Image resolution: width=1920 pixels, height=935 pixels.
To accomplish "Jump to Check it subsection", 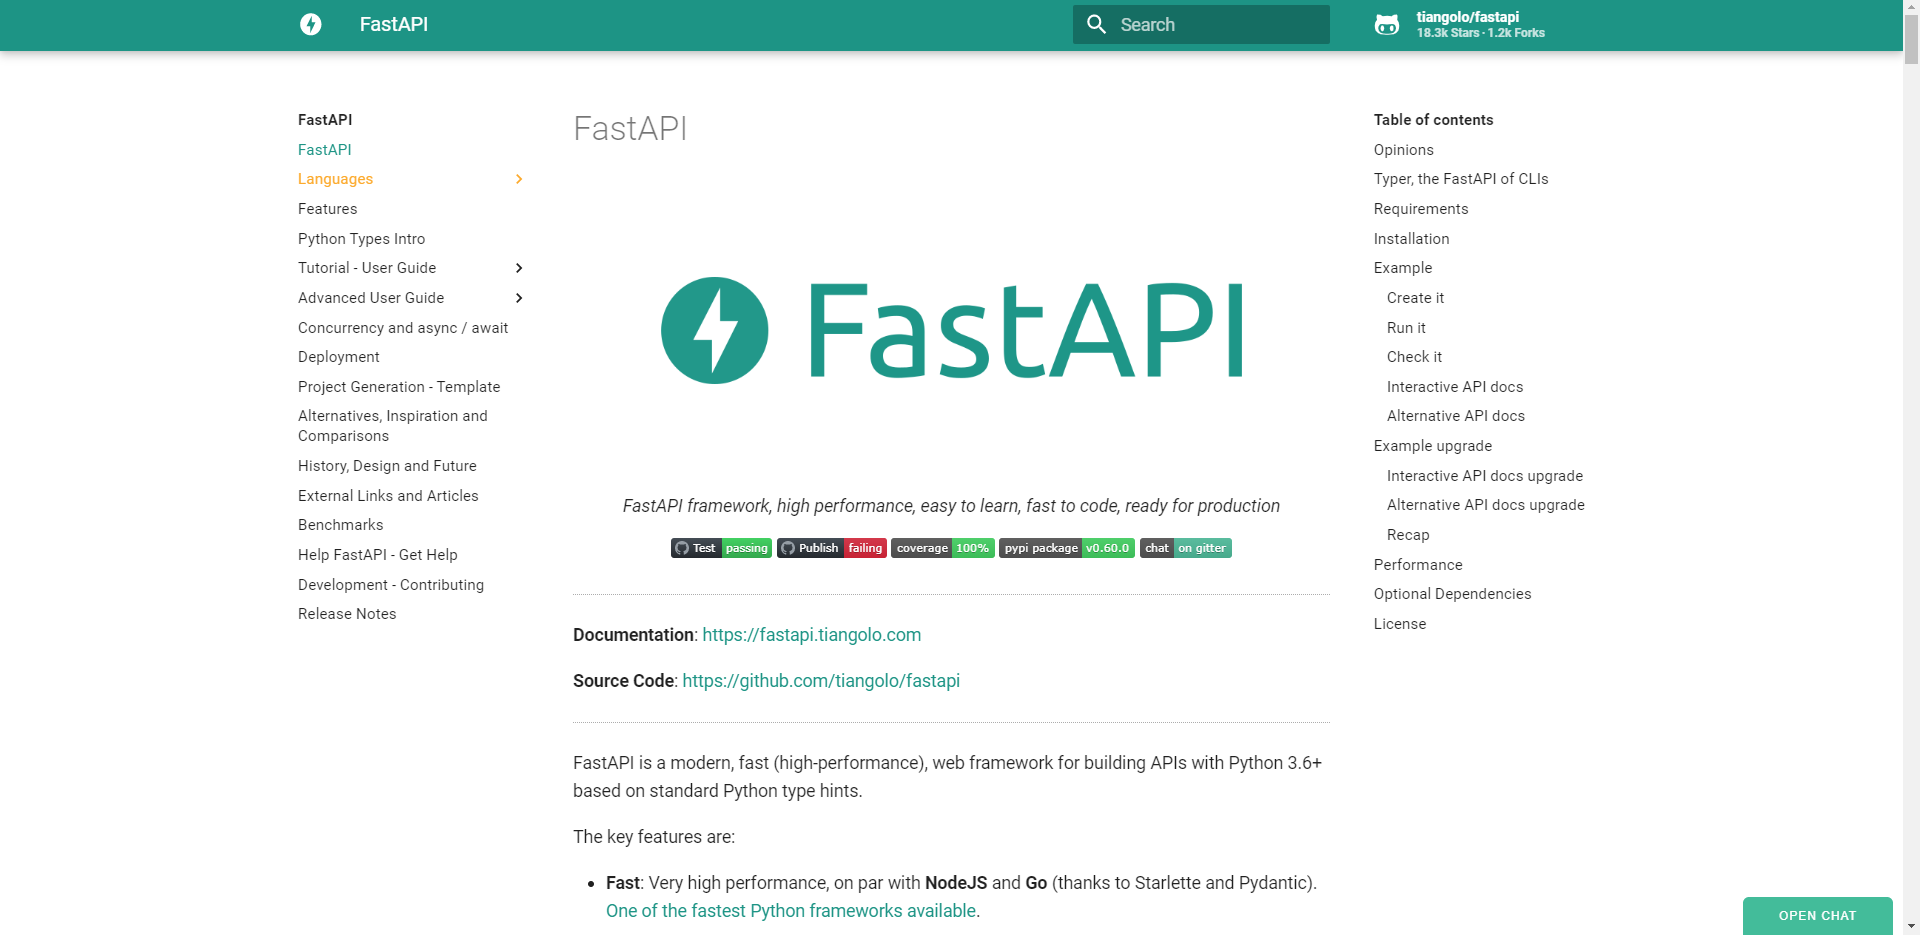I will [x=1415, y=357].
